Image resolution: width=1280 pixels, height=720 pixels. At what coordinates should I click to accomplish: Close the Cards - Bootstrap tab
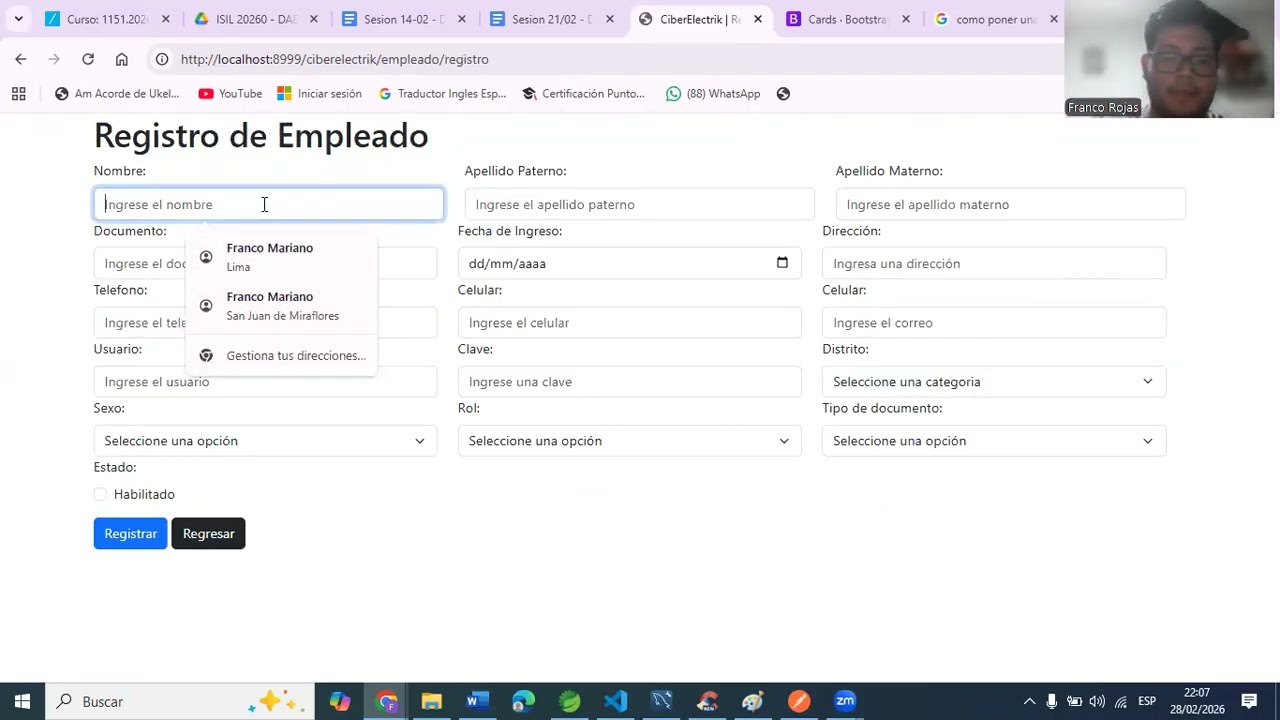click(x=906, y=19)
